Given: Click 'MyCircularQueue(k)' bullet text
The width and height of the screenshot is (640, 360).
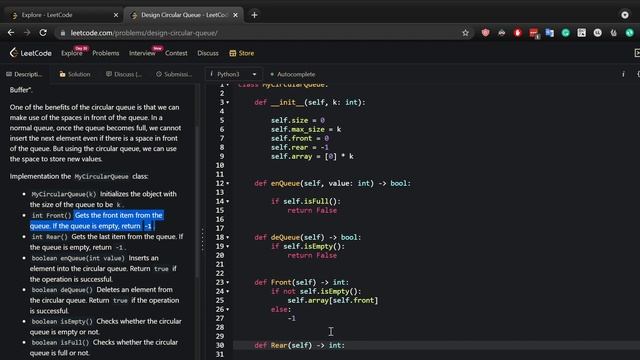Looking at the screenshot, I should click(x=64, y=194).
